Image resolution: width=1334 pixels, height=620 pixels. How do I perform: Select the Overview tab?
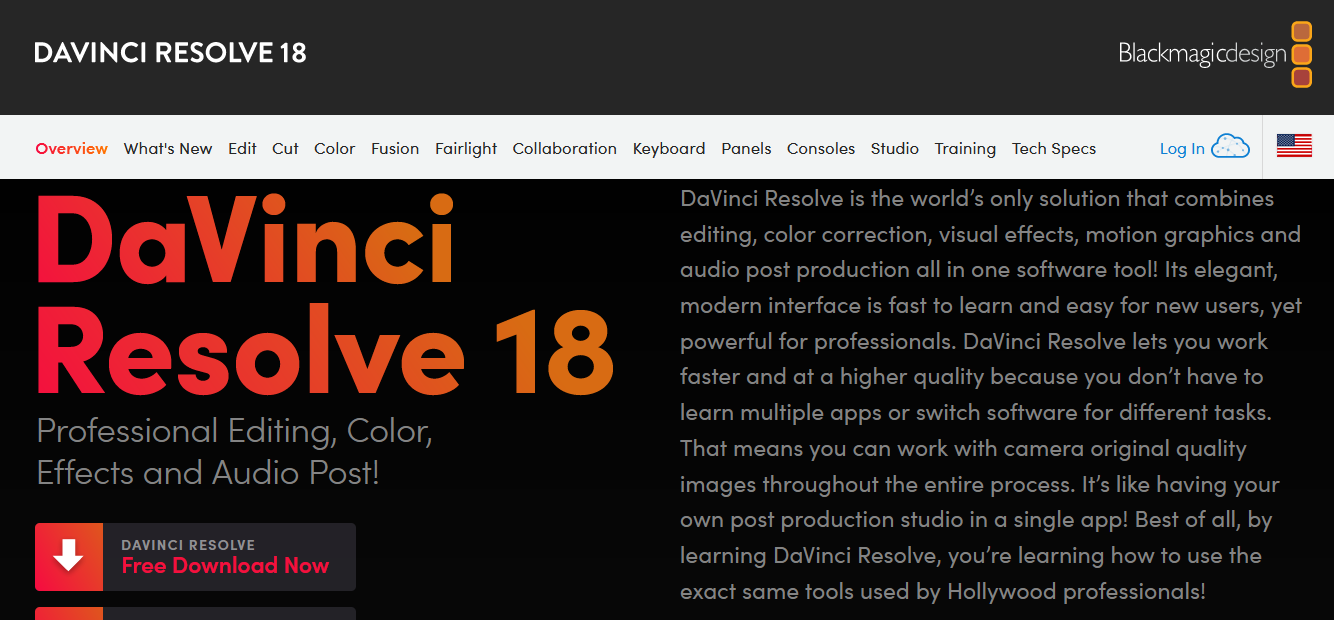click(72, 148)
